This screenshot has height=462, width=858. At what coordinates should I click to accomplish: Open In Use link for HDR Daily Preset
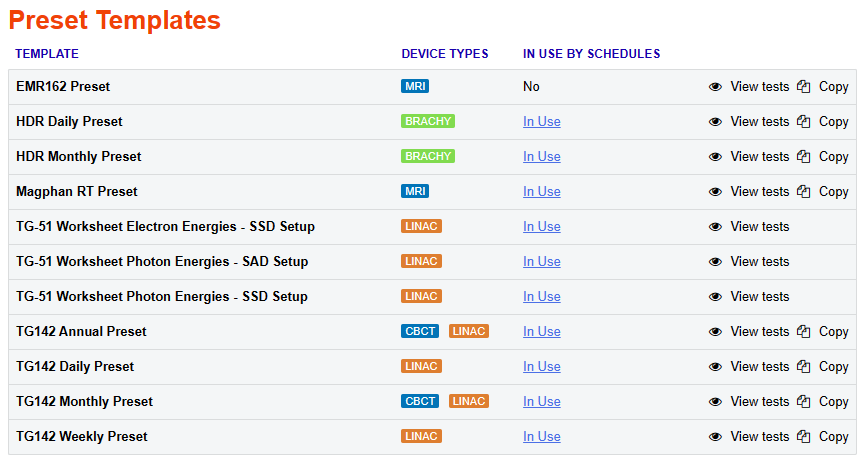click(x=541, y=122)
